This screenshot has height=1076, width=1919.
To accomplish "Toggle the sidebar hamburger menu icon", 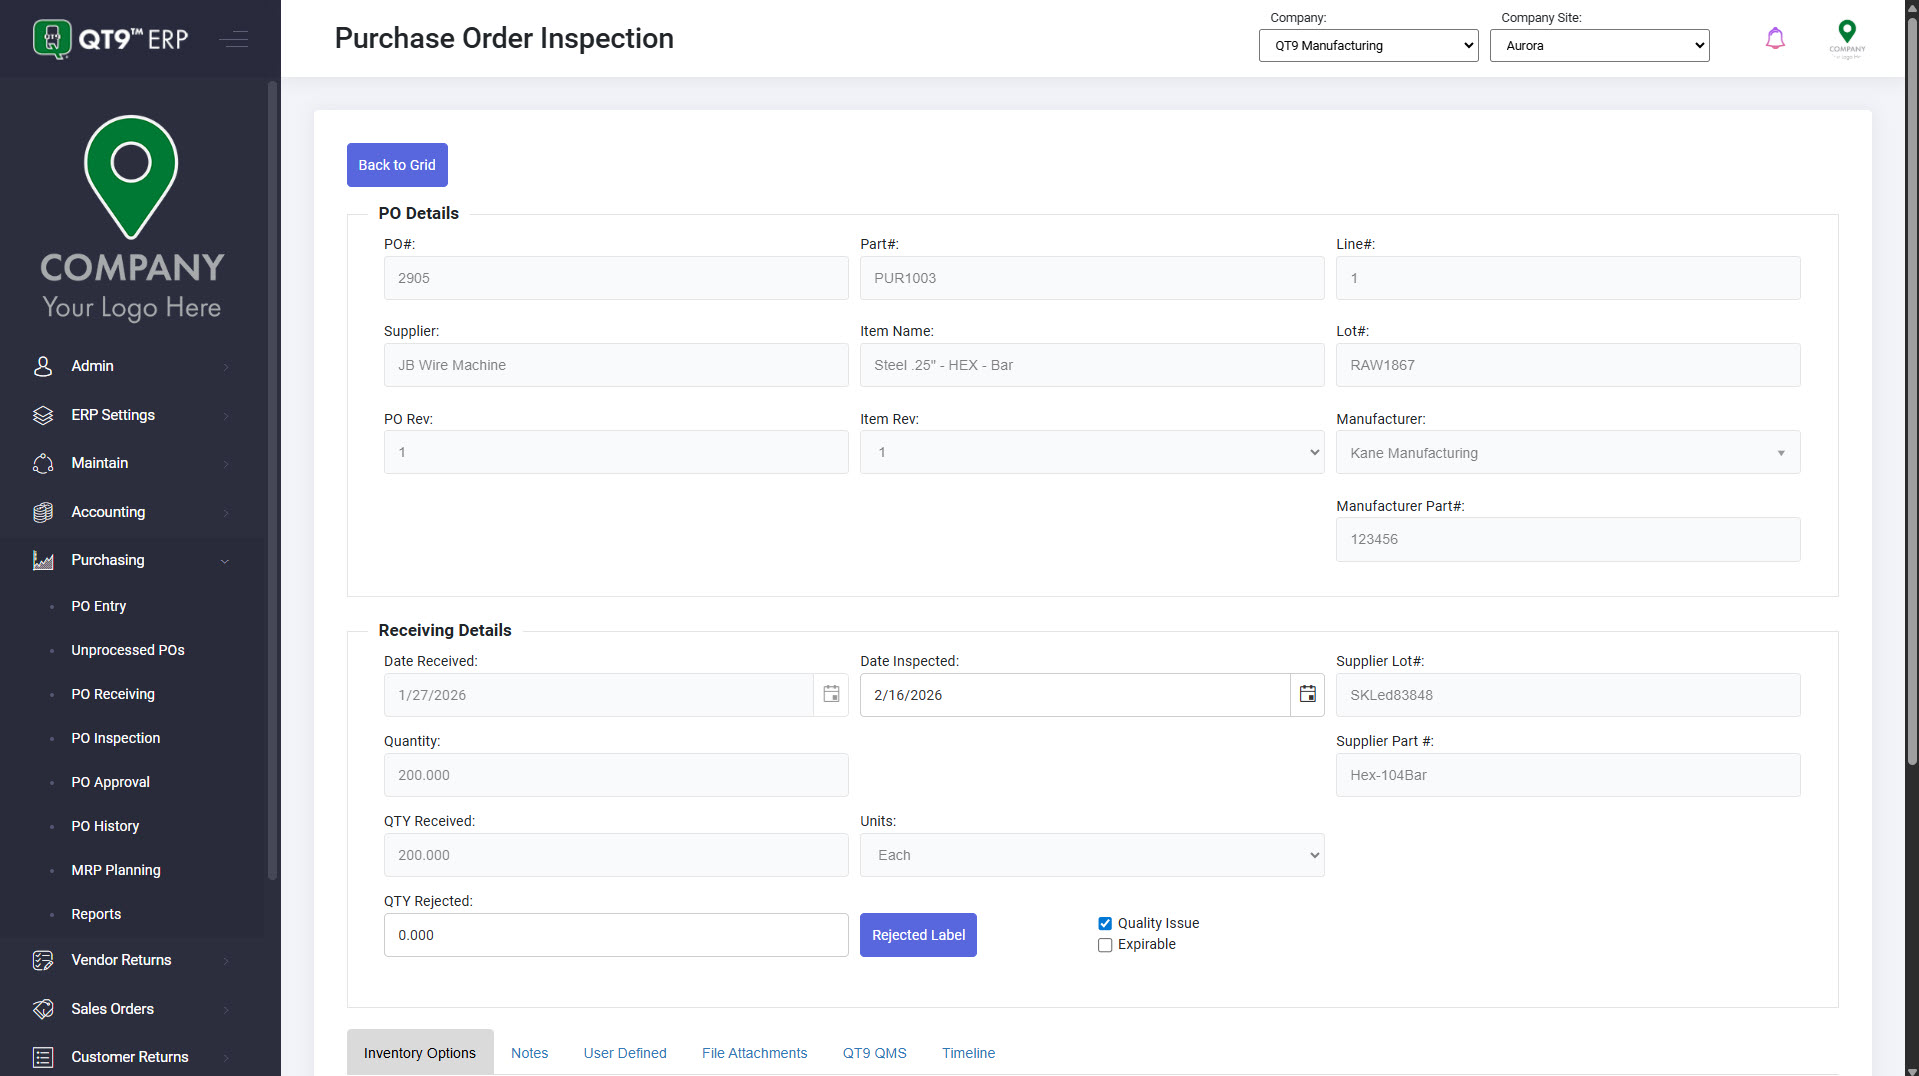I will click(234, 39).
